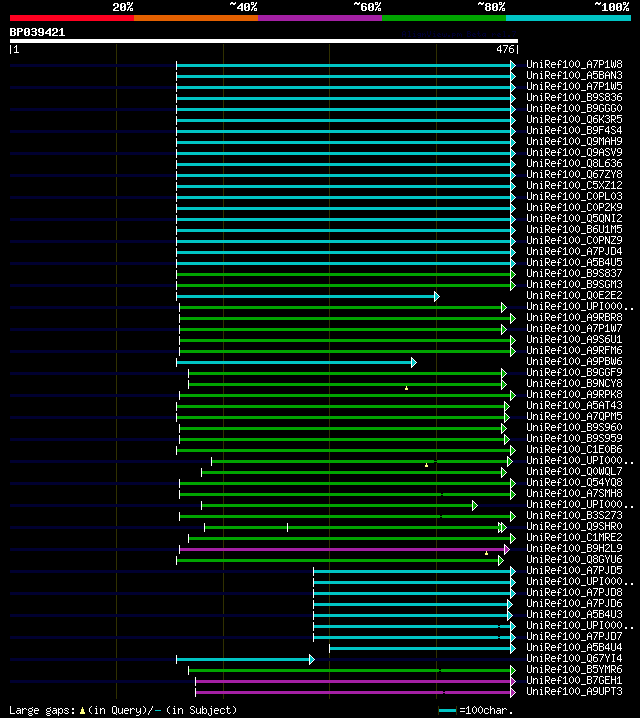Select hit label UniRef100_B9GGF9
640x718 pixels.
click(574, 372)
